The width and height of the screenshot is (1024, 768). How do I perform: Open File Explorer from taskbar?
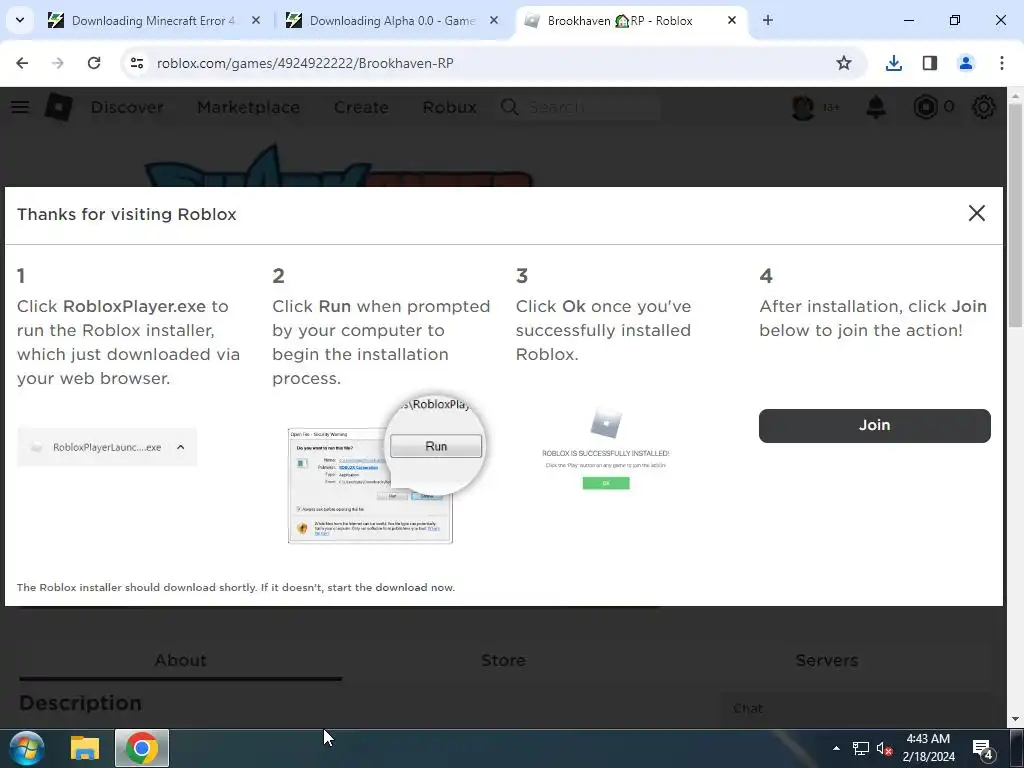[84, 748]
